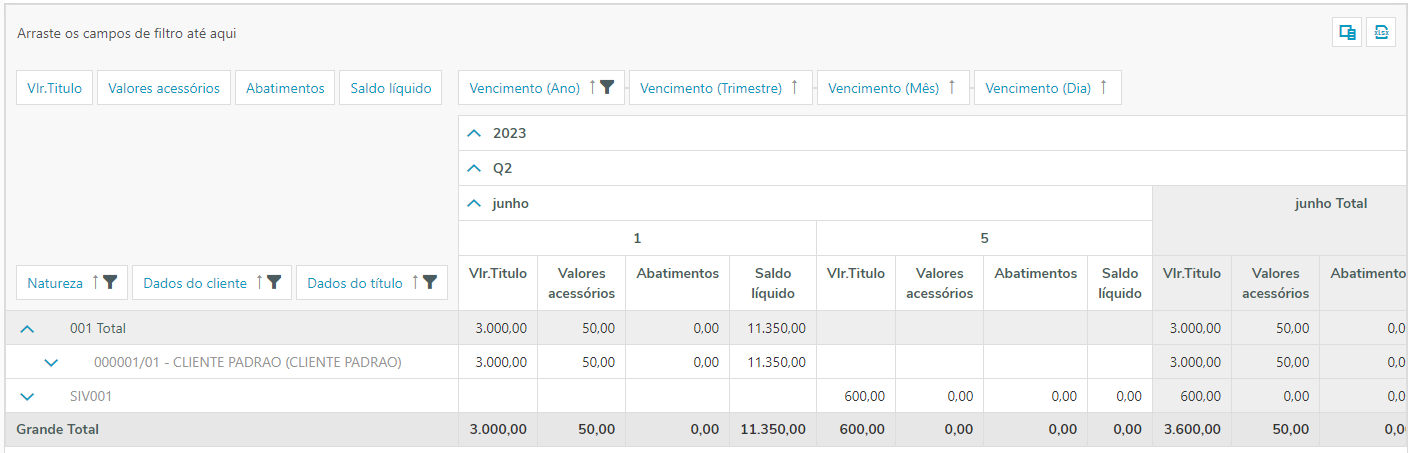Open filter on Vencimento (Ano) field
Screen dimensions: 1417x453
coord(606,87)
